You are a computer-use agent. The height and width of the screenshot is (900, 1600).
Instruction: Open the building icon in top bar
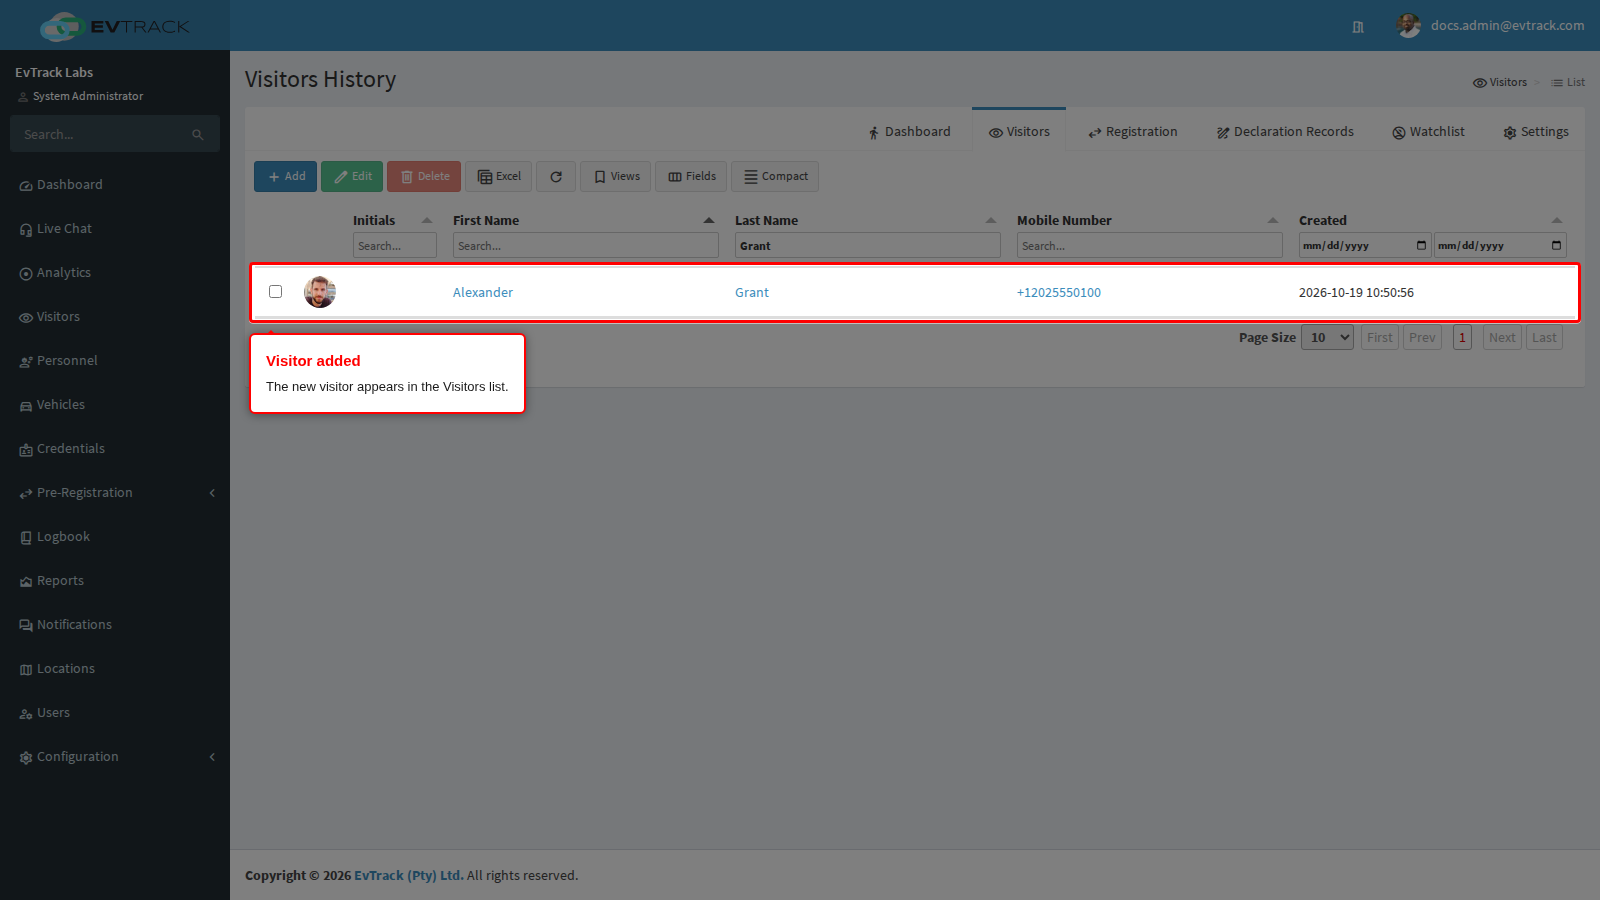(1358, 27)
